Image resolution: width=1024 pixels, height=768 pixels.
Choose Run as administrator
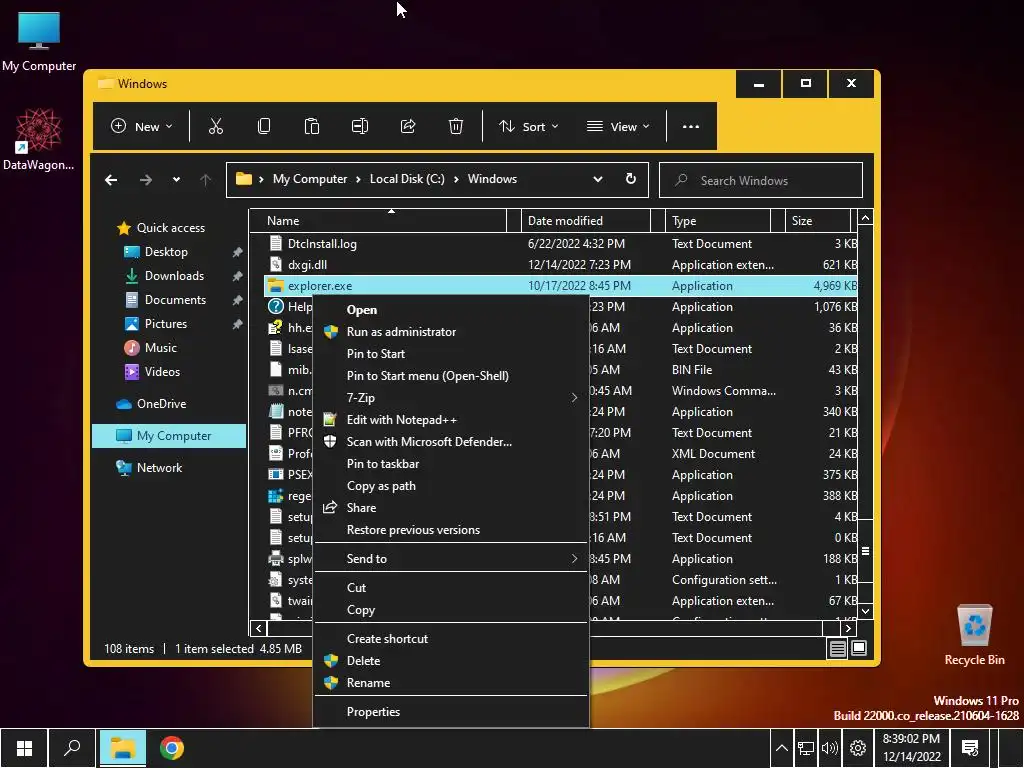point(451,332)
